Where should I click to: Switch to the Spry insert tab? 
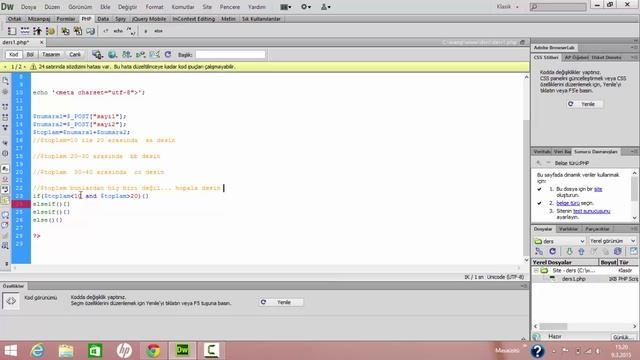(120, 19)
